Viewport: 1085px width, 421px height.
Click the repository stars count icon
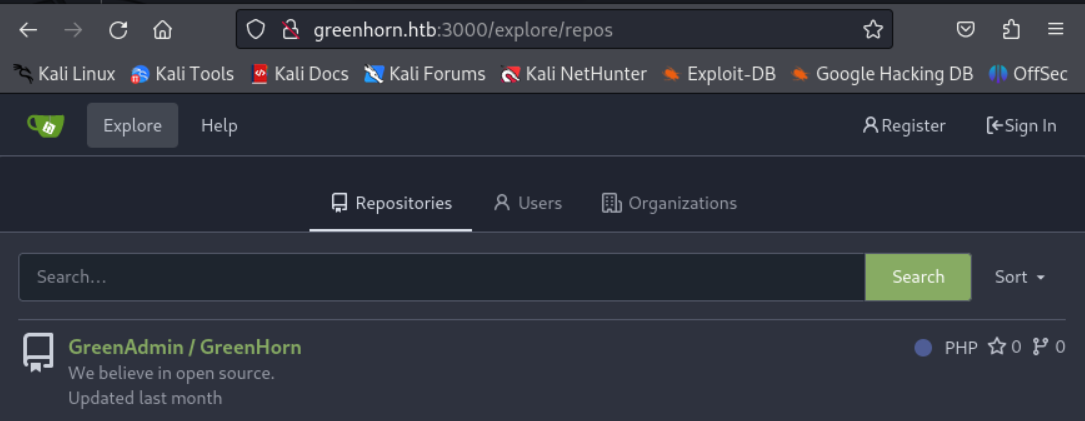click(997, 347)
